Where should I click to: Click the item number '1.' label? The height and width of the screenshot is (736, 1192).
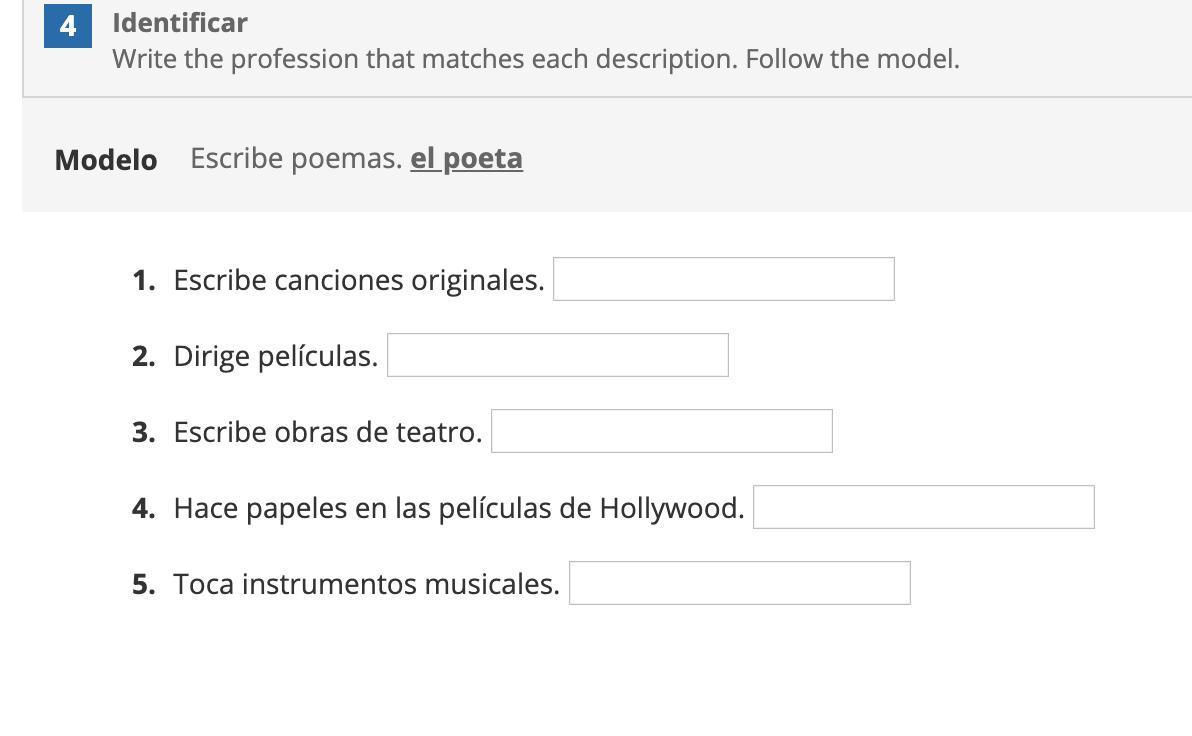click(144, 280)
